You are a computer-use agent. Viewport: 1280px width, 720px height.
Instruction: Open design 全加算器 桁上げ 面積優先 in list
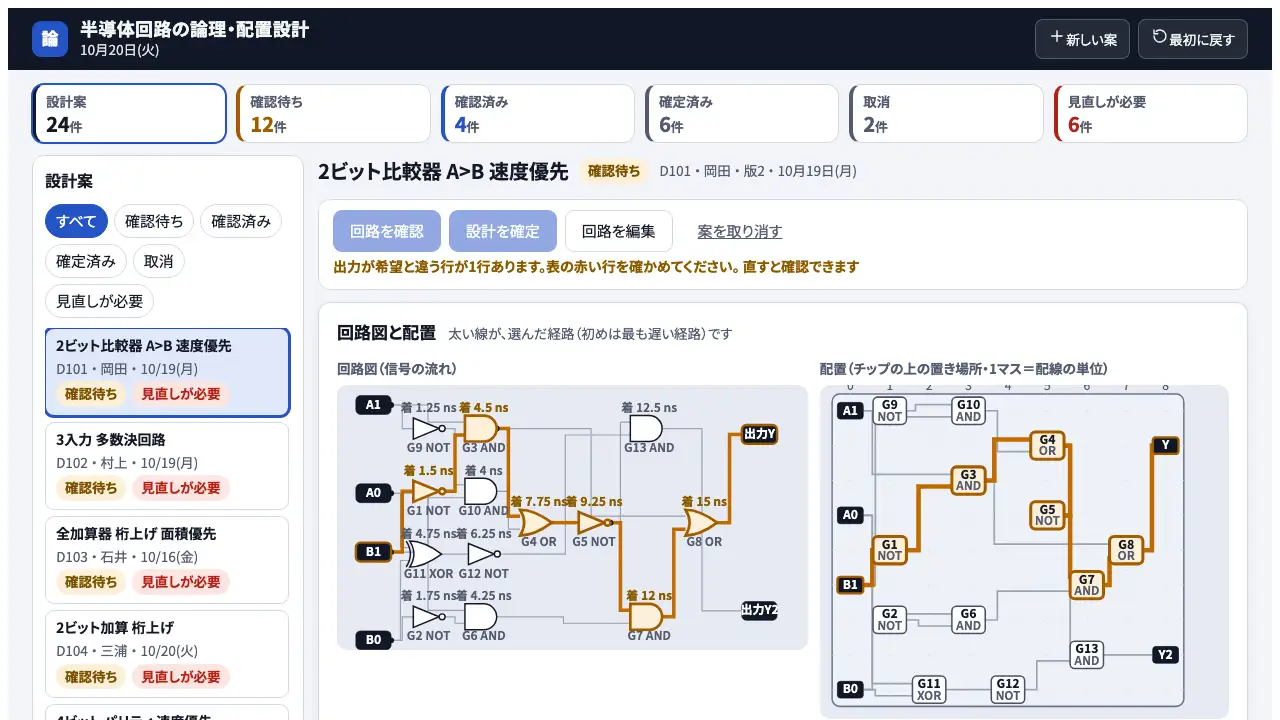(x=167, y=560)
